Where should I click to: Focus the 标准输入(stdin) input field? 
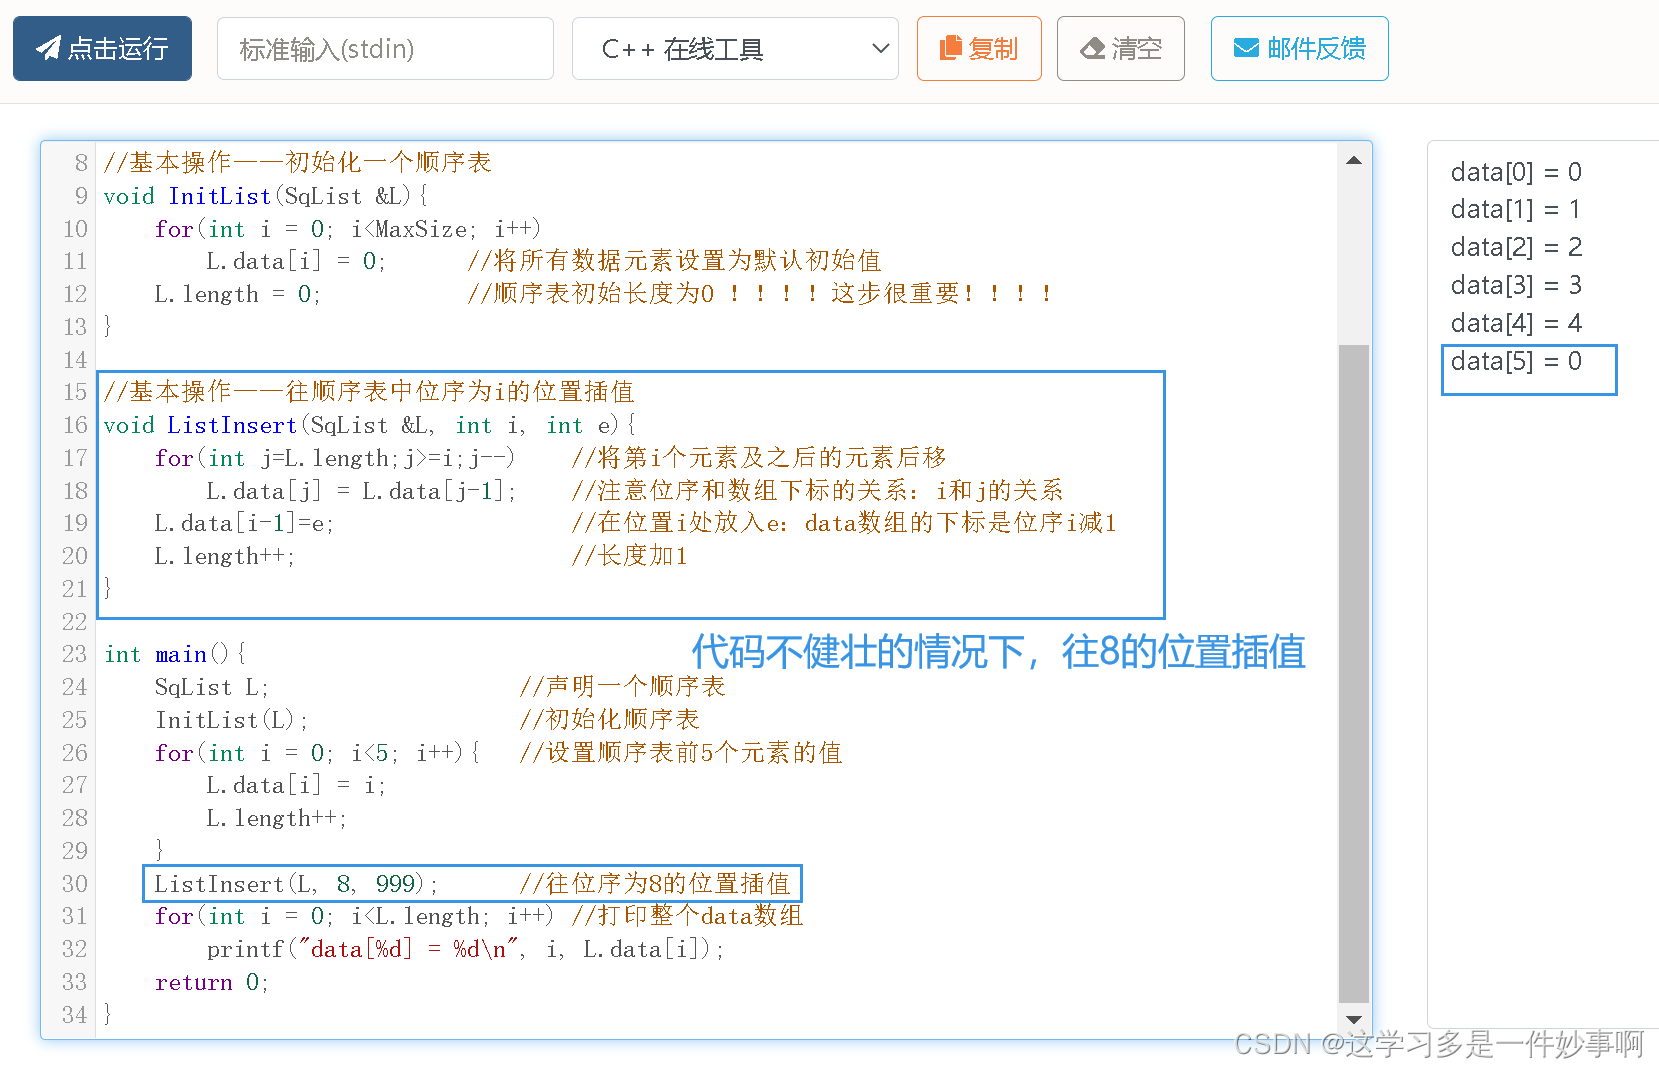pos(385,48)
